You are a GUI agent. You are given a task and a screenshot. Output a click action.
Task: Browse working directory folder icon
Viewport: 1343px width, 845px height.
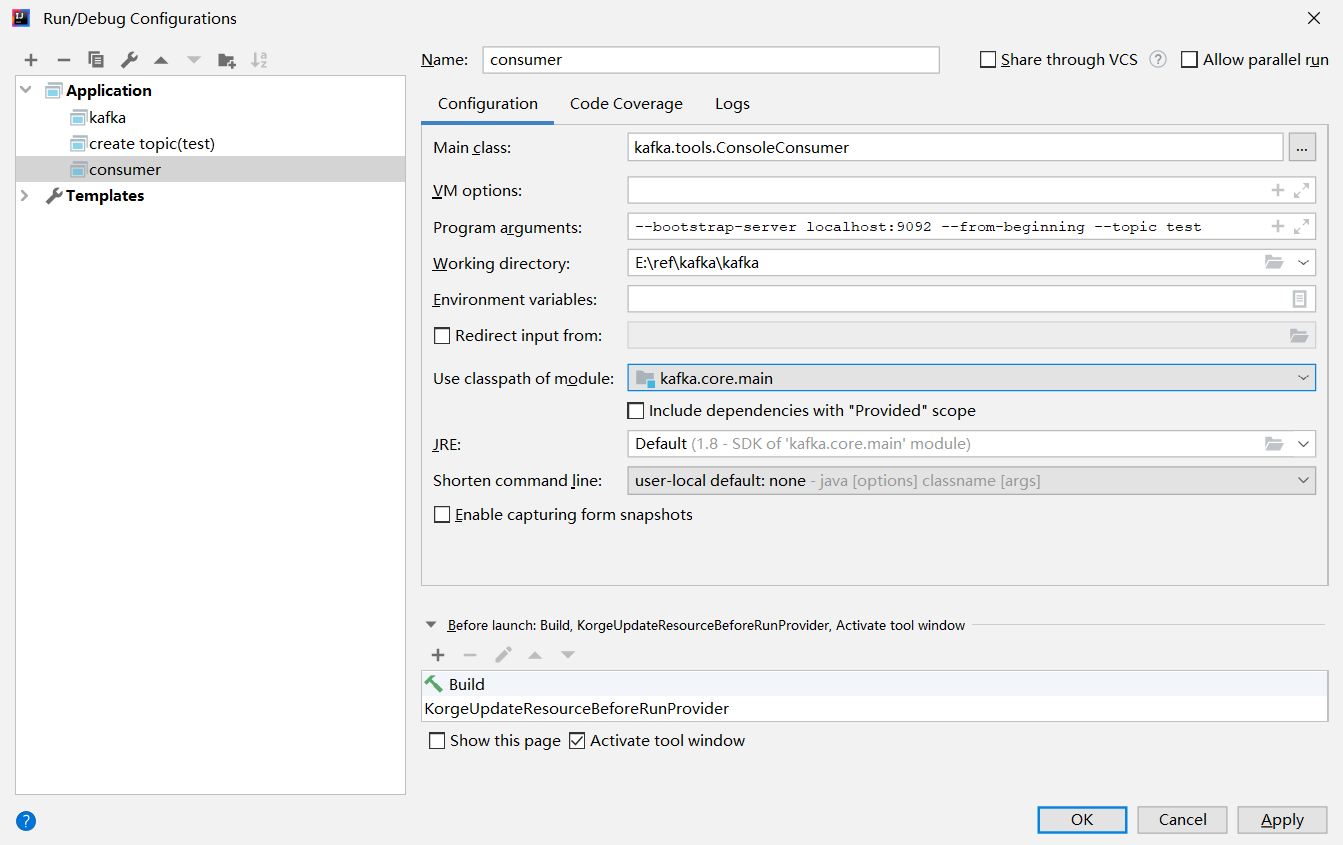[x=1273, y=262]
